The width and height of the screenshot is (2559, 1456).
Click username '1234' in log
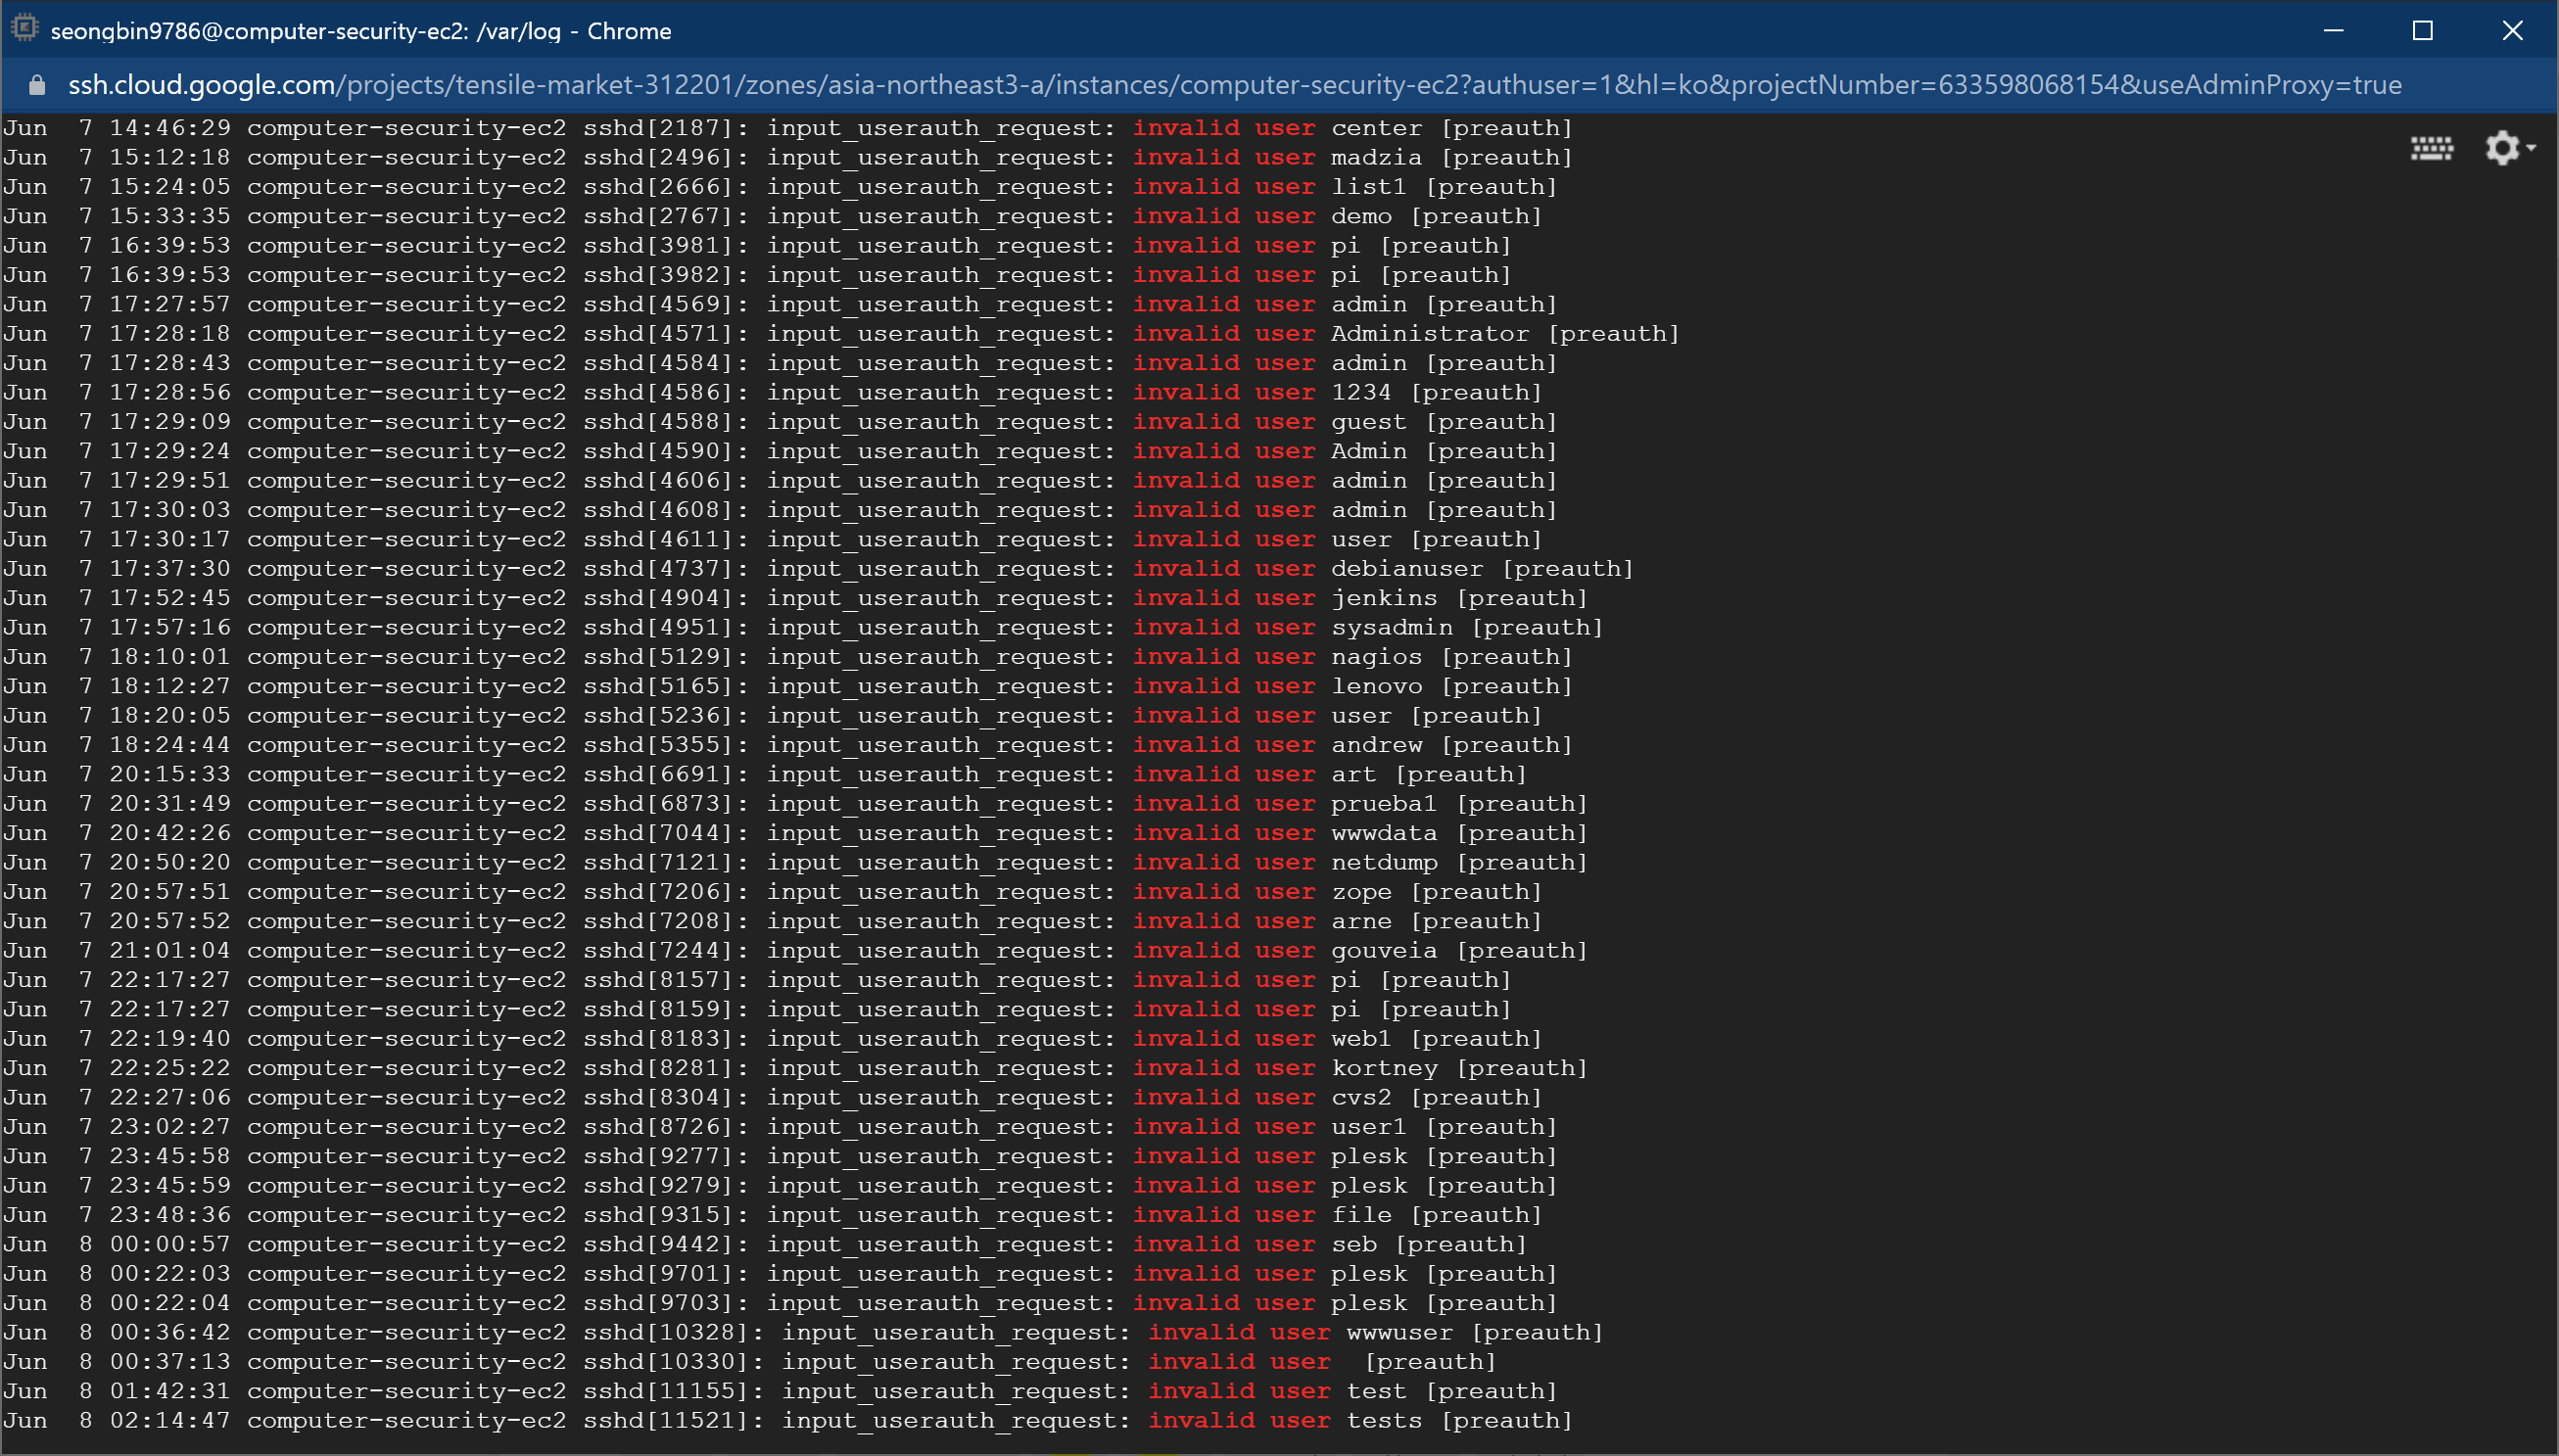[x=1361, y=392]
